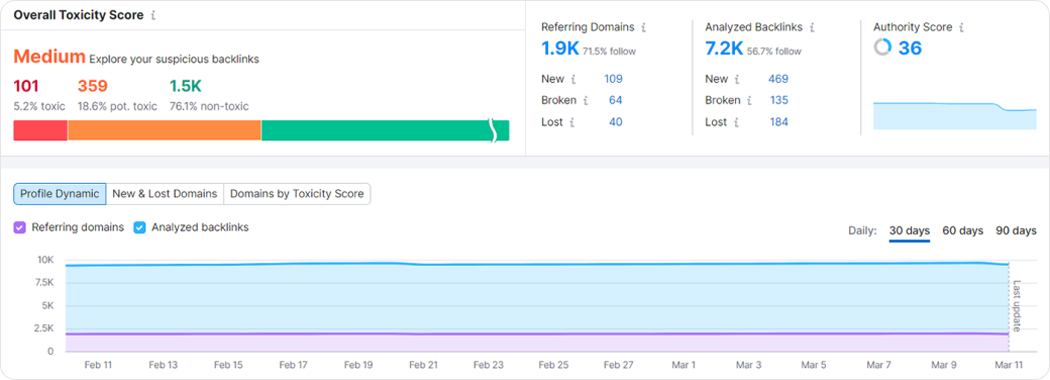
Task: Select the Profile Dynamic tab
Action: click(x=60, y=194)
